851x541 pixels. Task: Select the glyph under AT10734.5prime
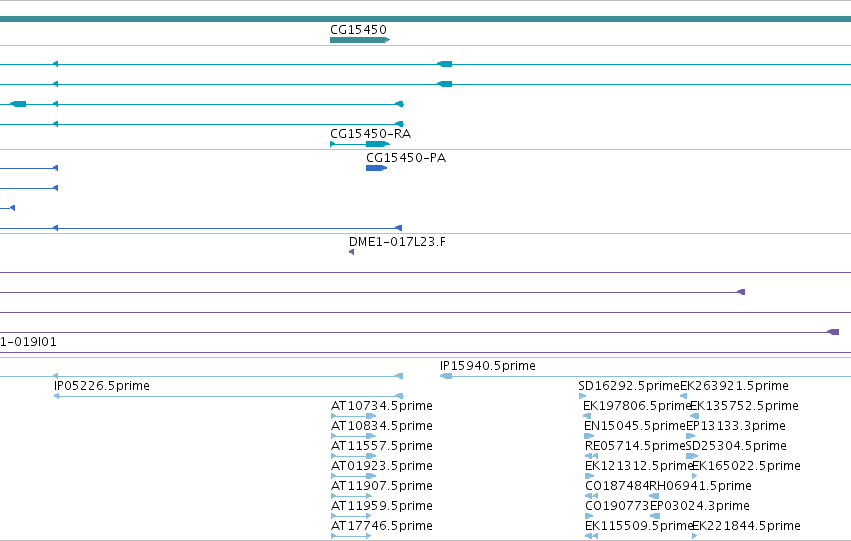coord(353,416)
